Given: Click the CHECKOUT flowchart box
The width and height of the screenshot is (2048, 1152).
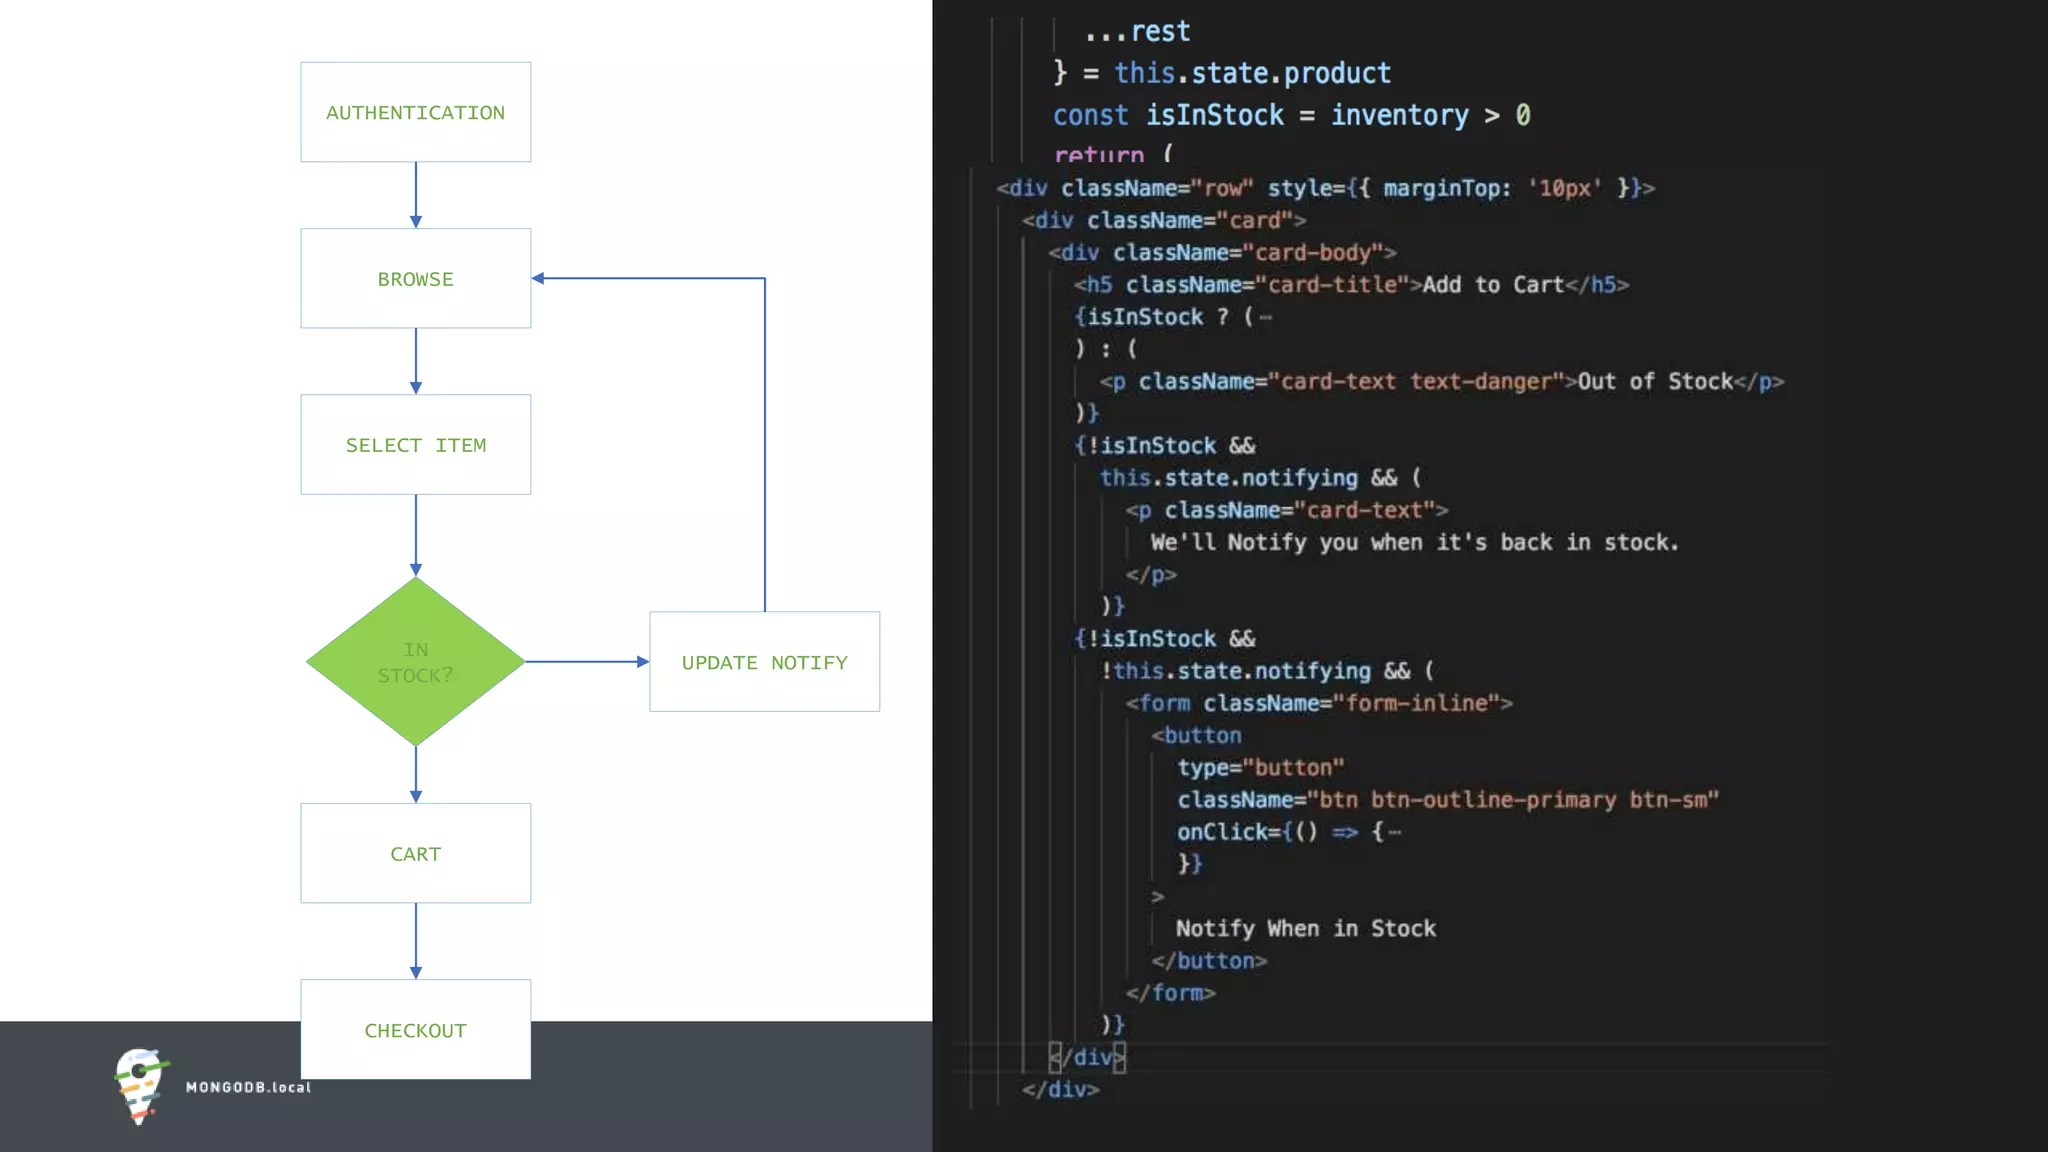Looking at the screenshot, I should tap(415, 1030).
